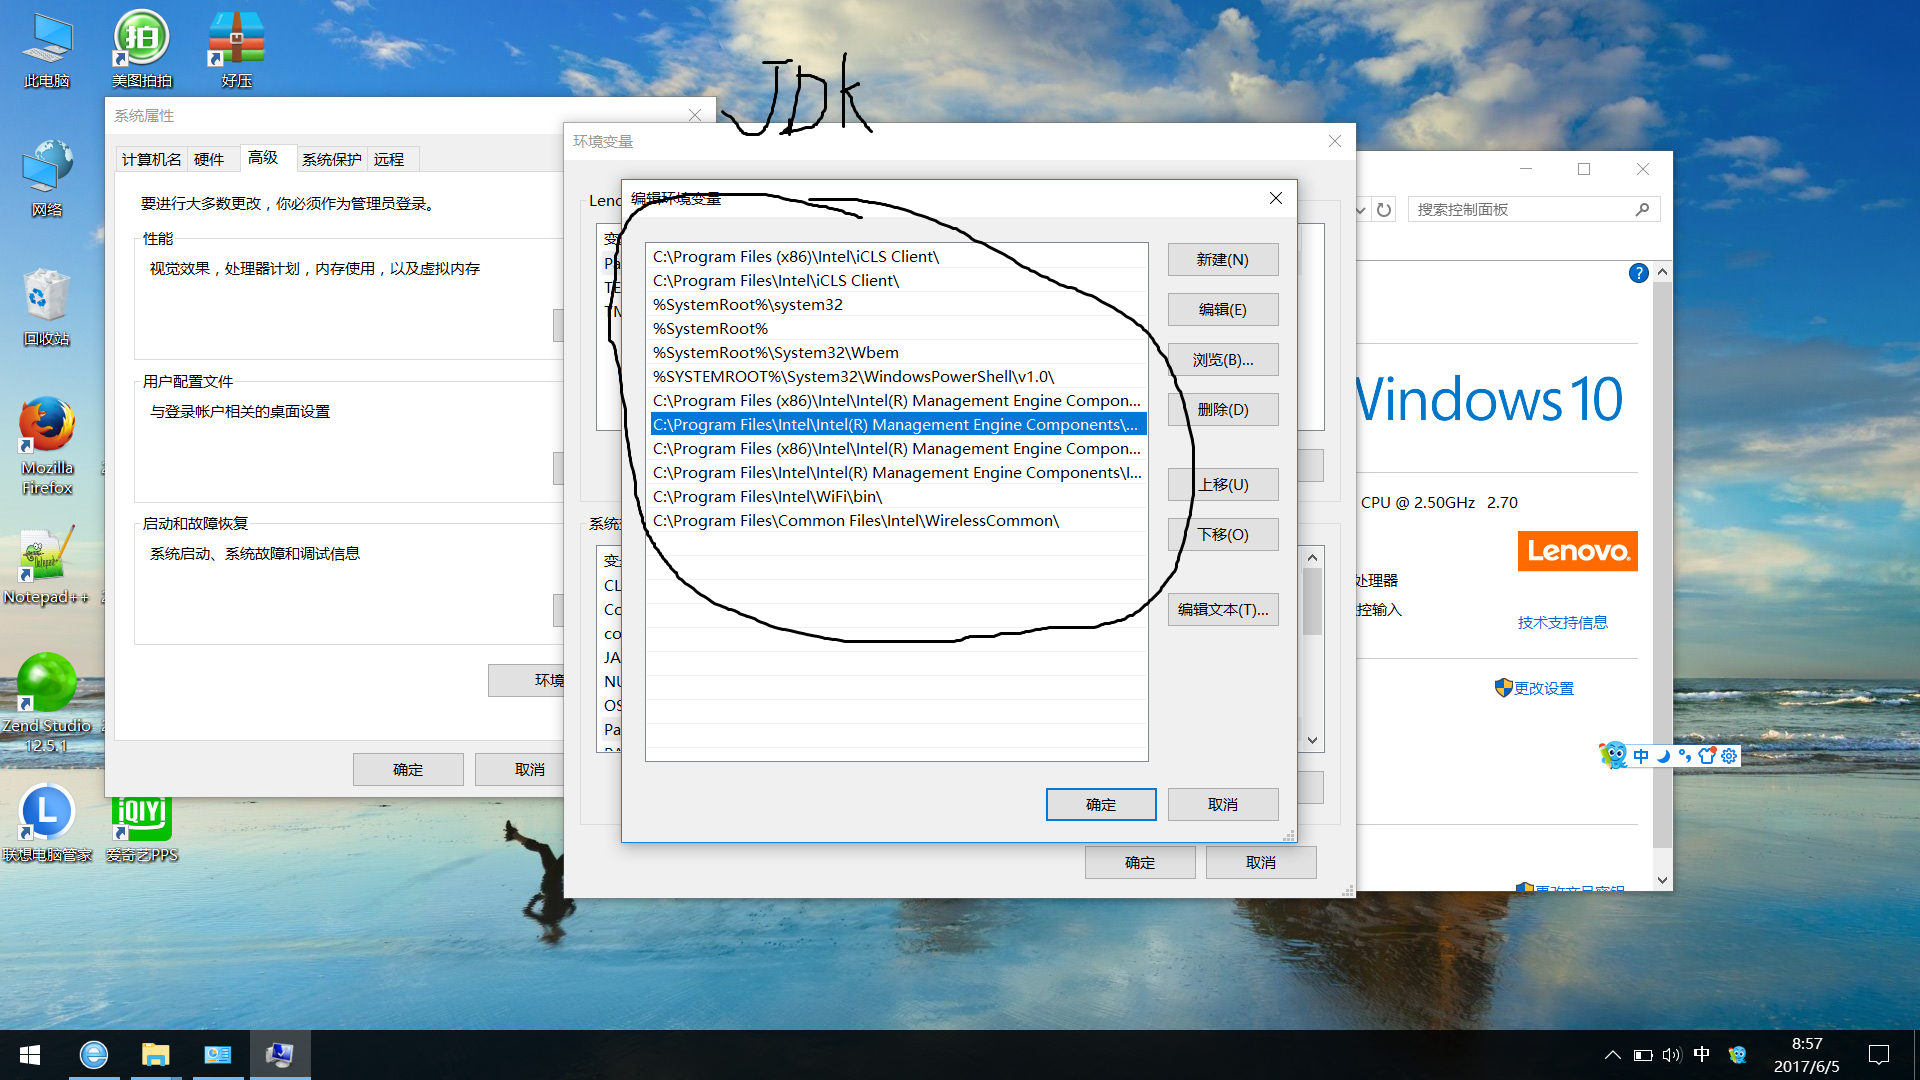Click the input method toolbar mascot icon
Image resolution: width=1920 pixels, height=1080 pixels.
point(1613,755)
